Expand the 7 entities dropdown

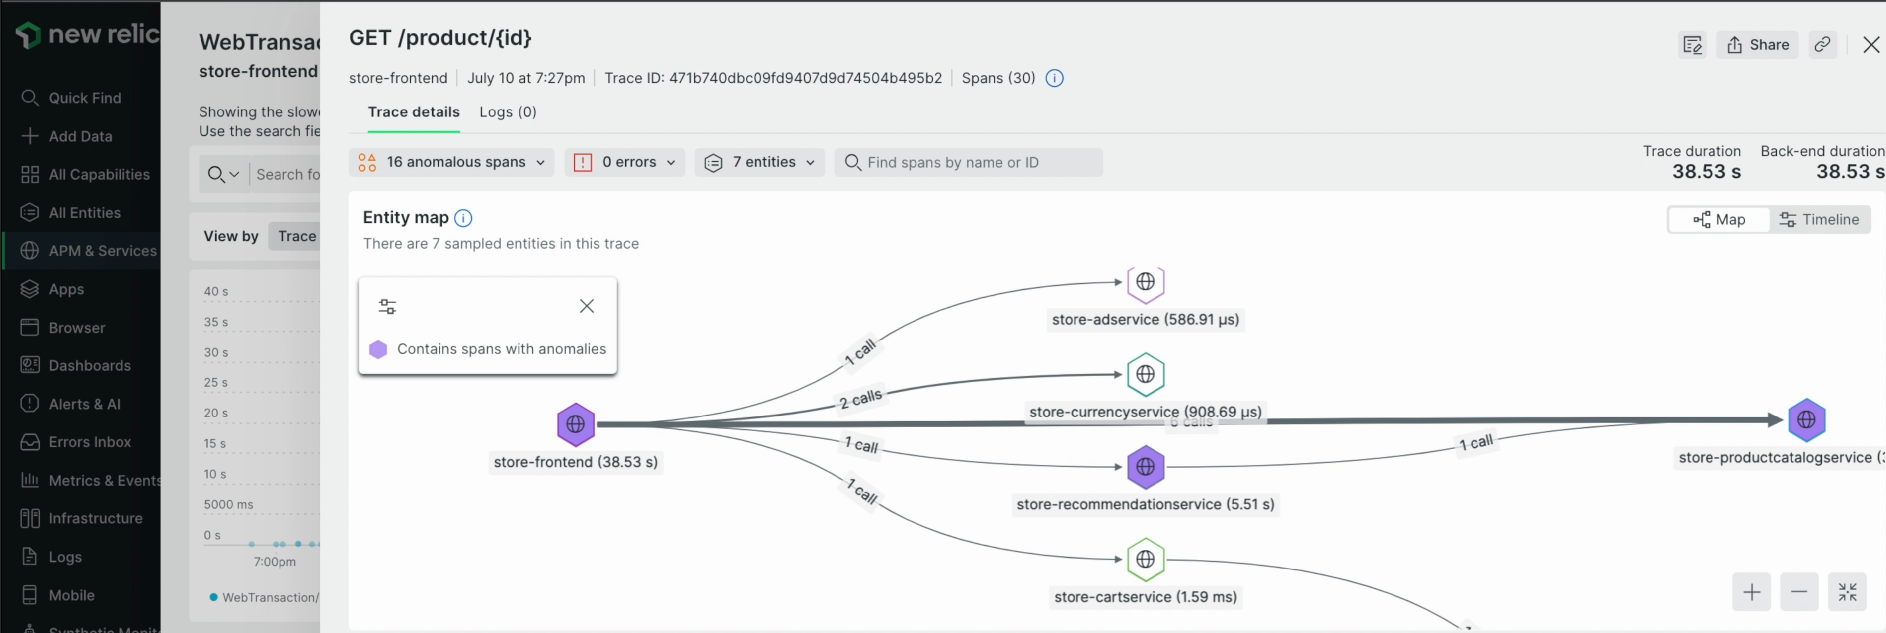(759, 162)
